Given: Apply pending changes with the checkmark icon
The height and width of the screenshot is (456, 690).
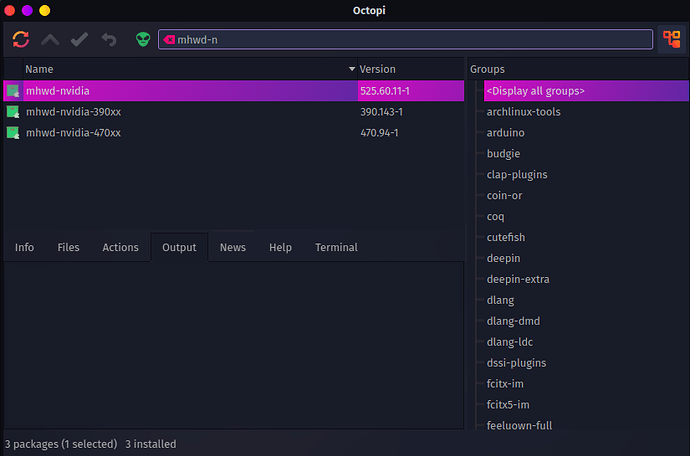Looking at the screenshot, I should point(79,40).
